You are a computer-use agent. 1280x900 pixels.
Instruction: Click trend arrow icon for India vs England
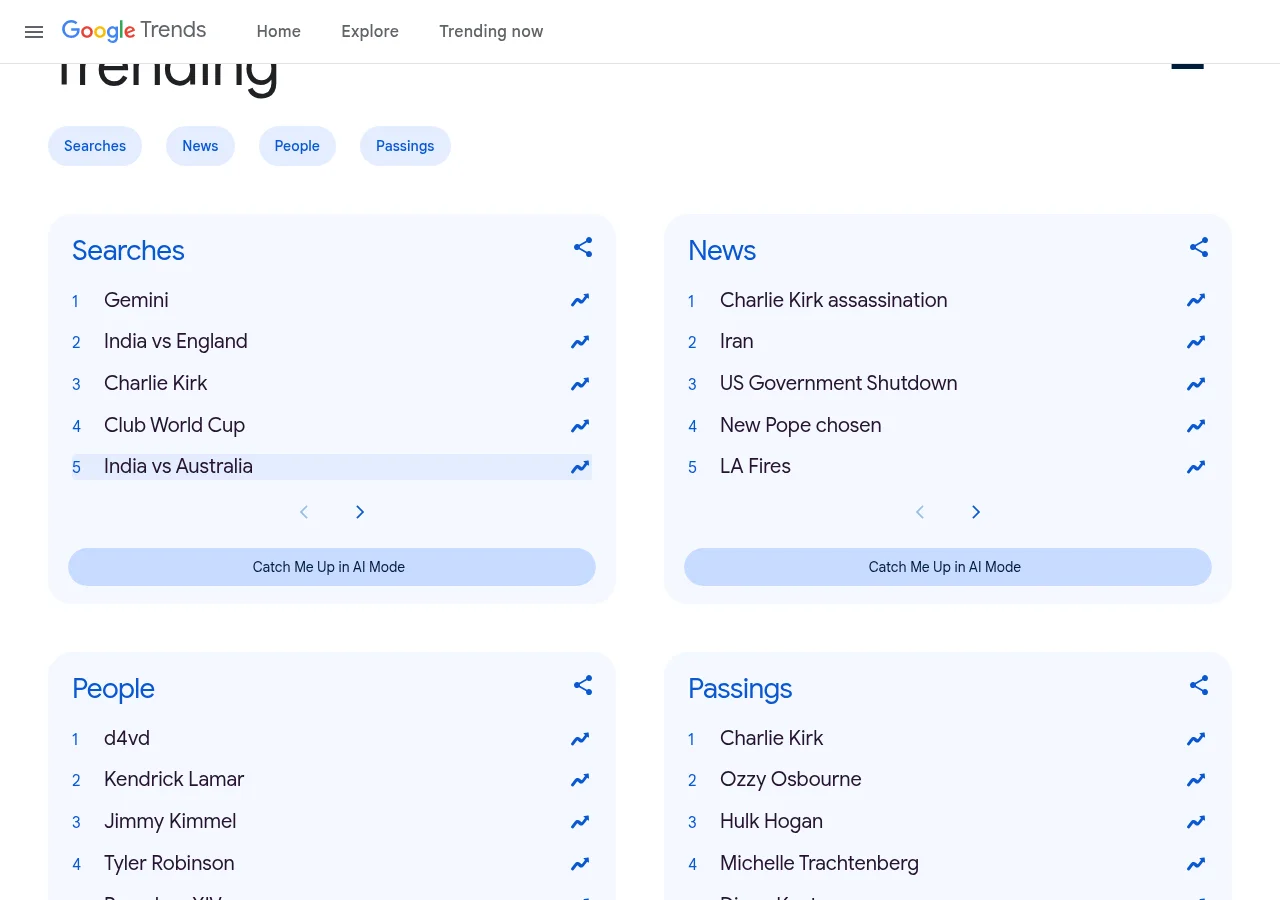tap(580, 342)
